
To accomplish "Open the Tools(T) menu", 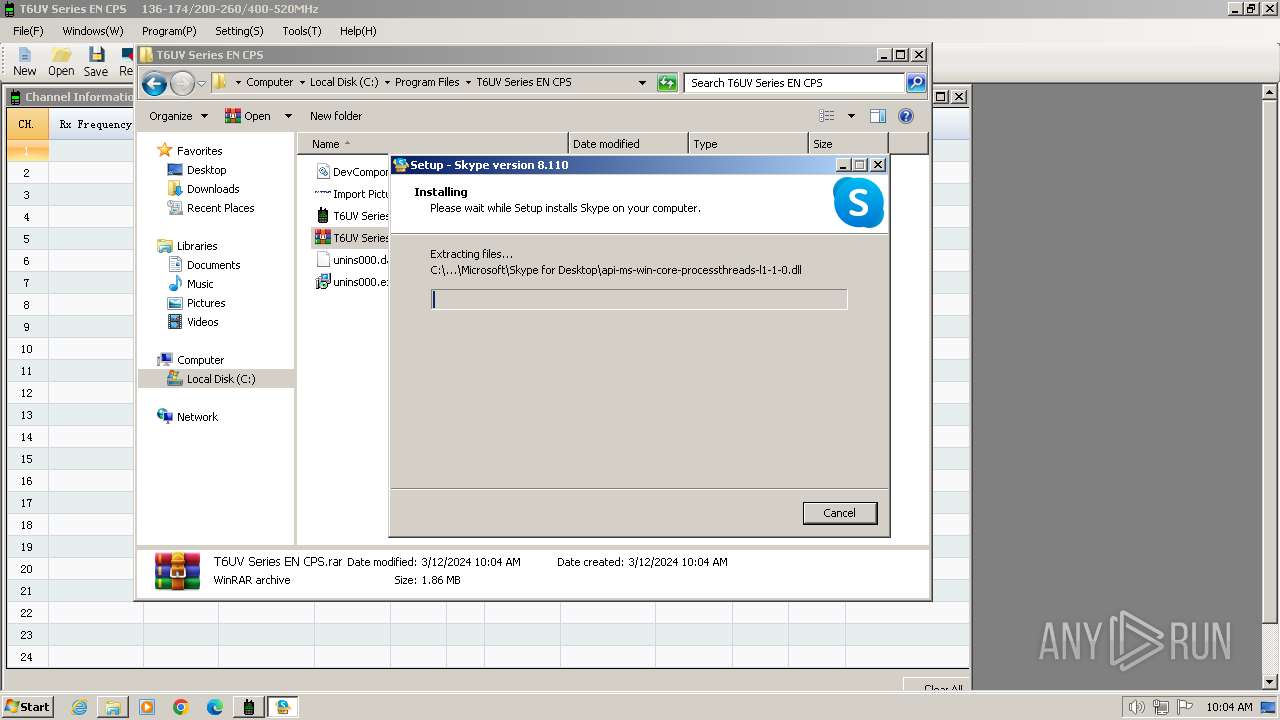I will click(x=302, y=31).
